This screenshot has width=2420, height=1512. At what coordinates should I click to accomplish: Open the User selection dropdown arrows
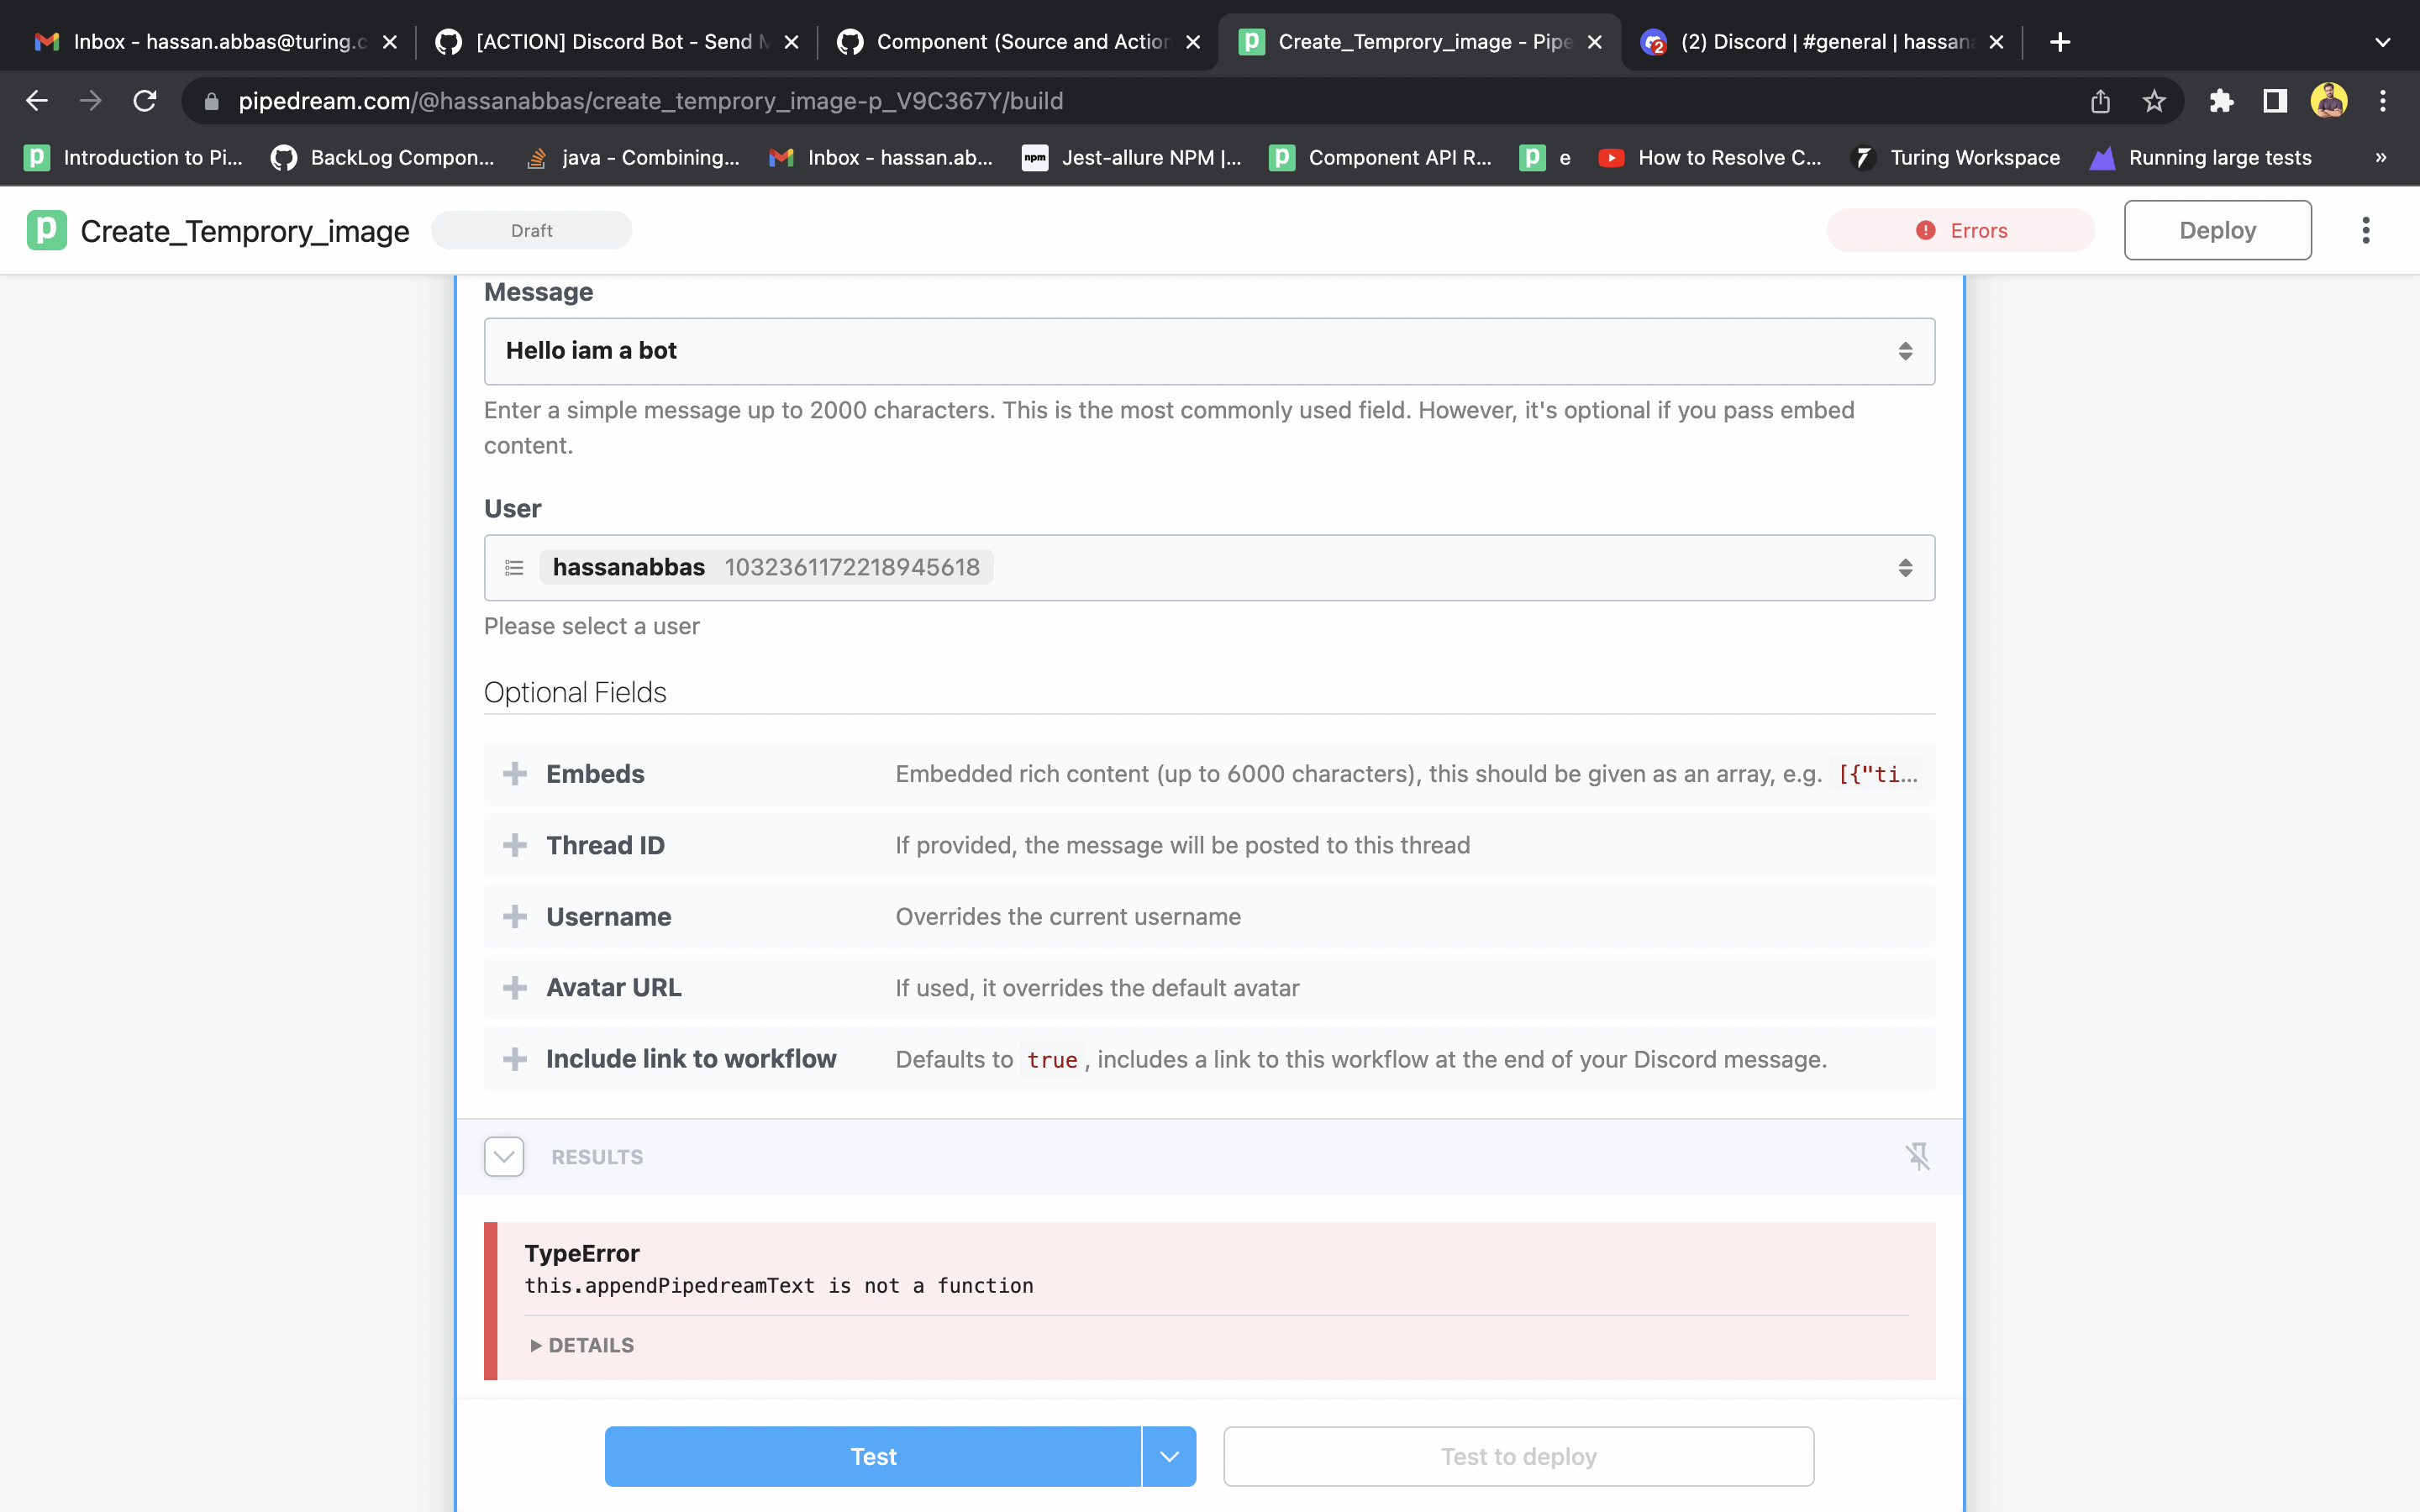coord(1906,567)
